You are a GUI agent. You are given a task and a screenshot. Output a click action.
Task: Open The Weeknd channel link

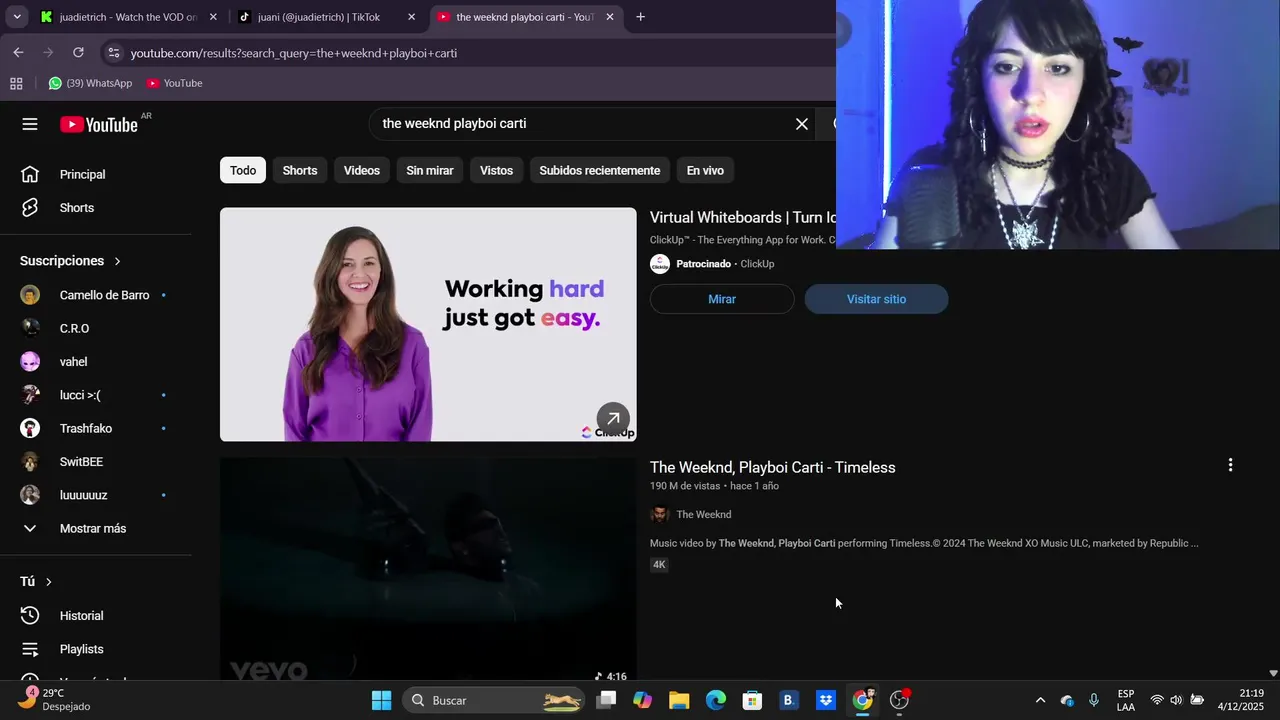pos(703,514)
